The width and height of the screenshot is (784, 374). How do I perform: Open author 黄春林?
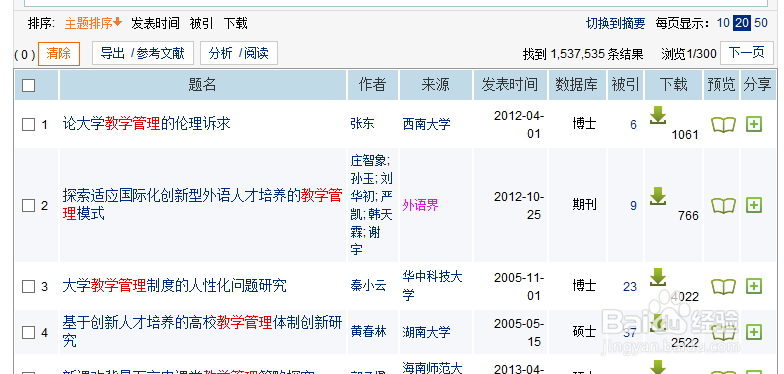[368, 332]
